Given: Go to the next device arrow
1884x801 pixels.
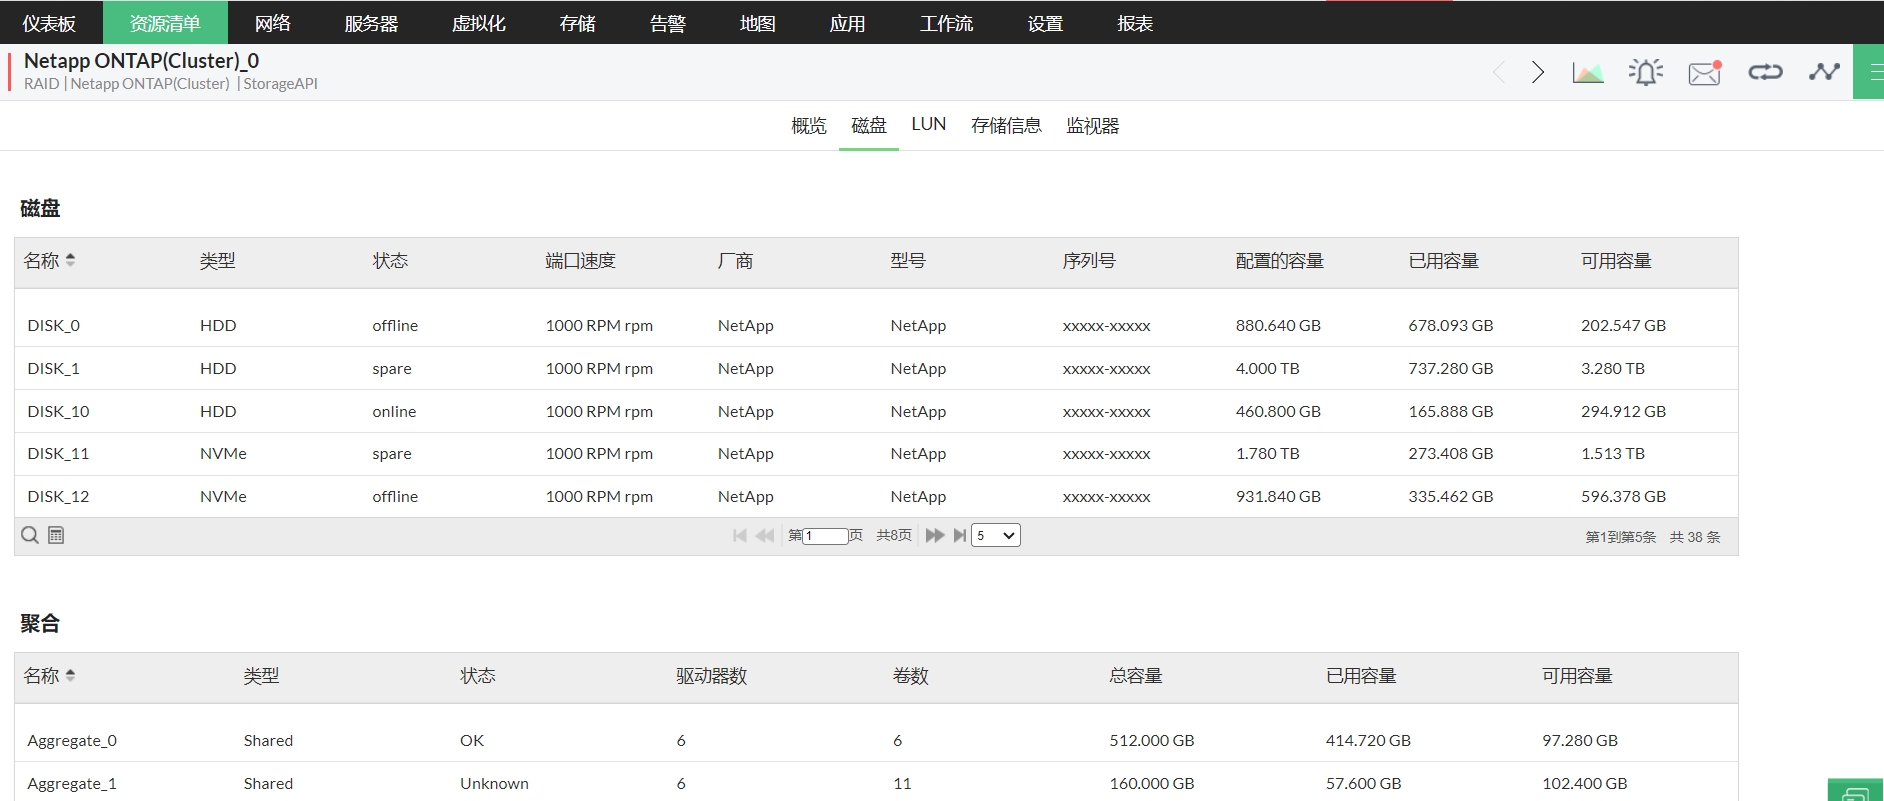Looking at the screenshot, I should [x=1538, y=72].
